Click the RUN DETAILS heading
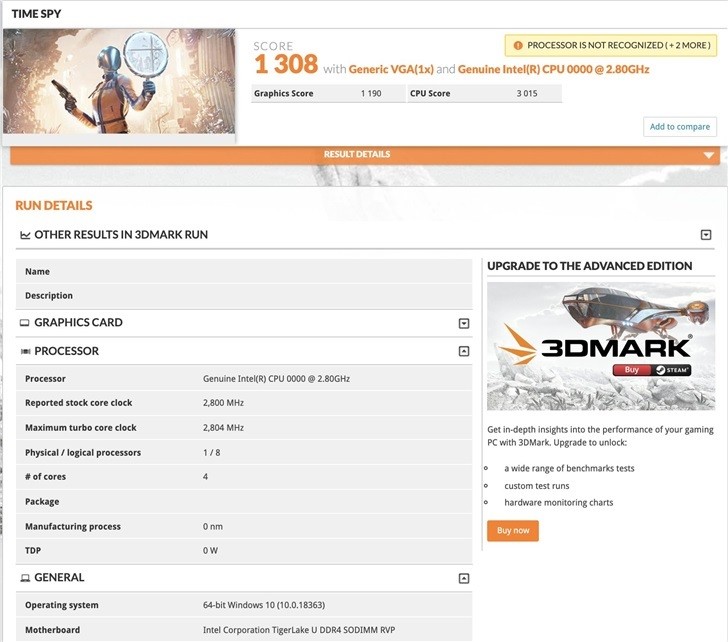Image resolution: width=728 pixels, height=642 pixels. 54,205
